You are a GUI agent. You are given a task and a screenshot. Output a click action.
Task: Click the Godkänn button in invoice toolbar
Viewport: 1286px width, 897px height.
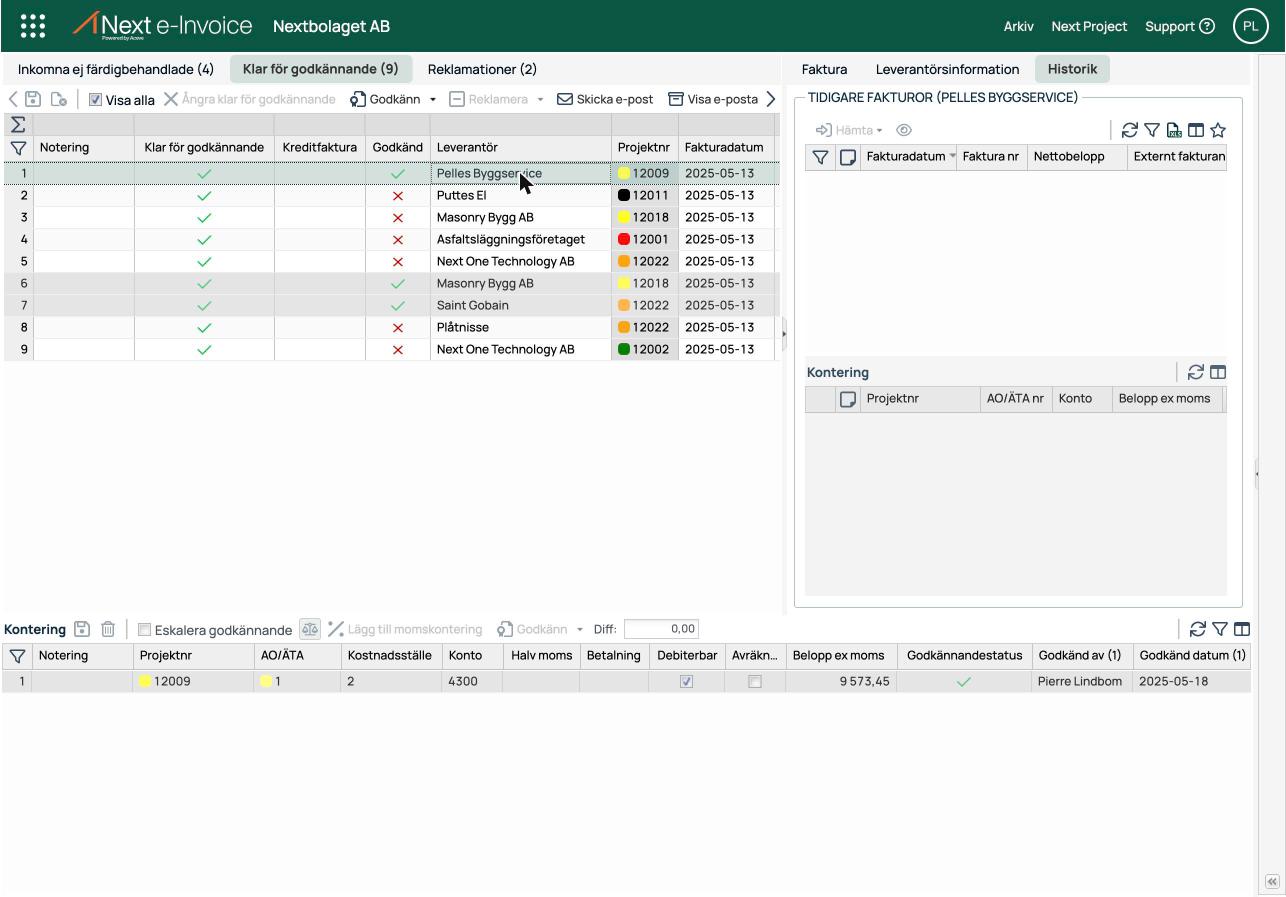click(x=385, y=100)
